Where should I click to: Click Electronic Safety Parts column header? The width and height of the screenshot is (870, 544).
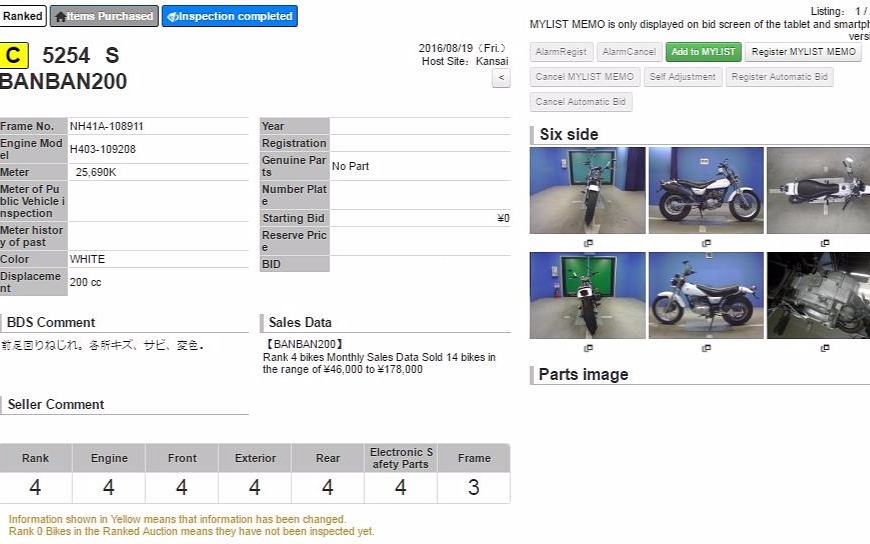[401, 458]
